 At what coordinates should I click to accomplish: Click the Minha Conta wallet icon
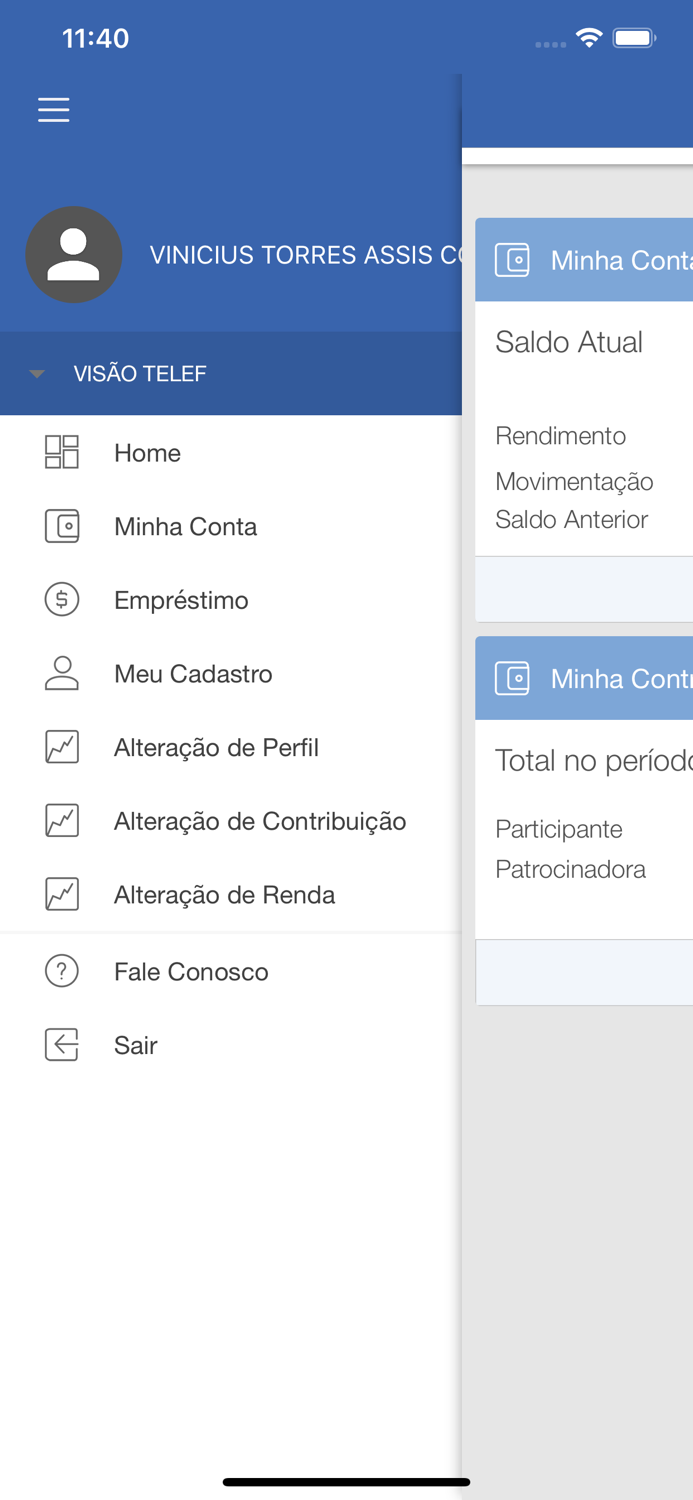click(x=61, y=526)
